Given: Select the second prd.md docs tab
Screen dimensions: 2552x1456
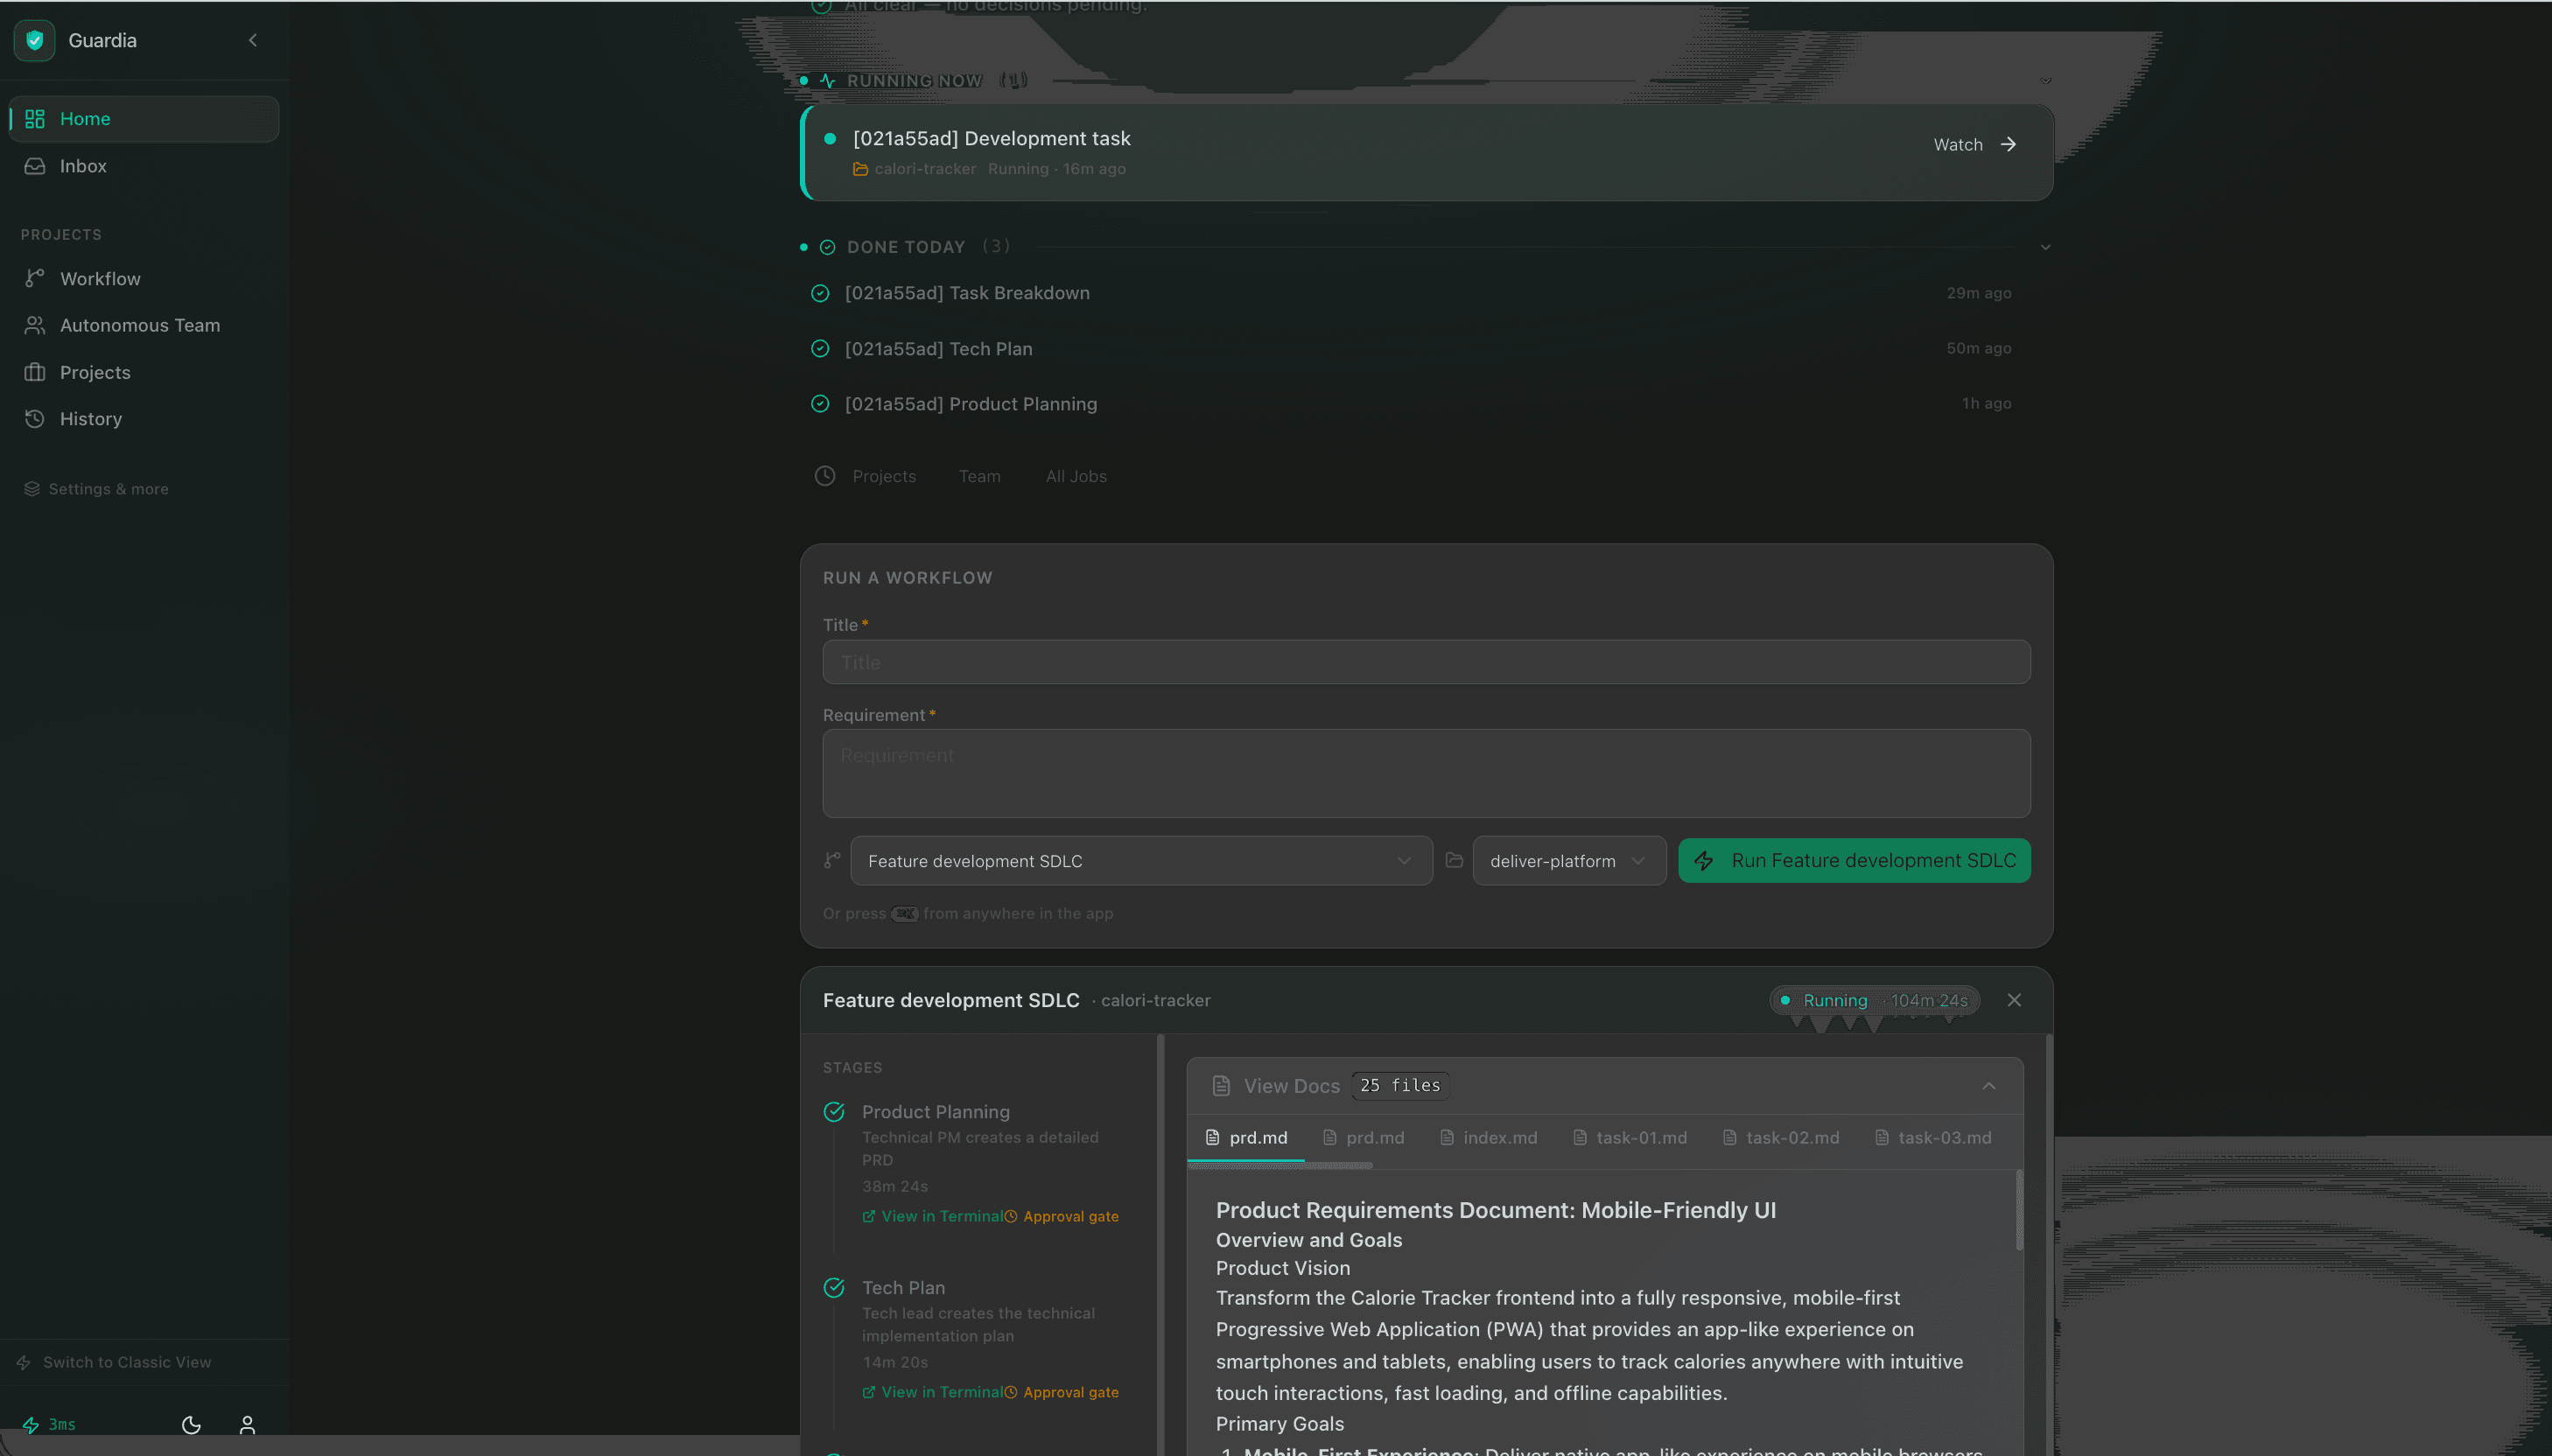Looking at the screenshot, I should 1363,1138.
